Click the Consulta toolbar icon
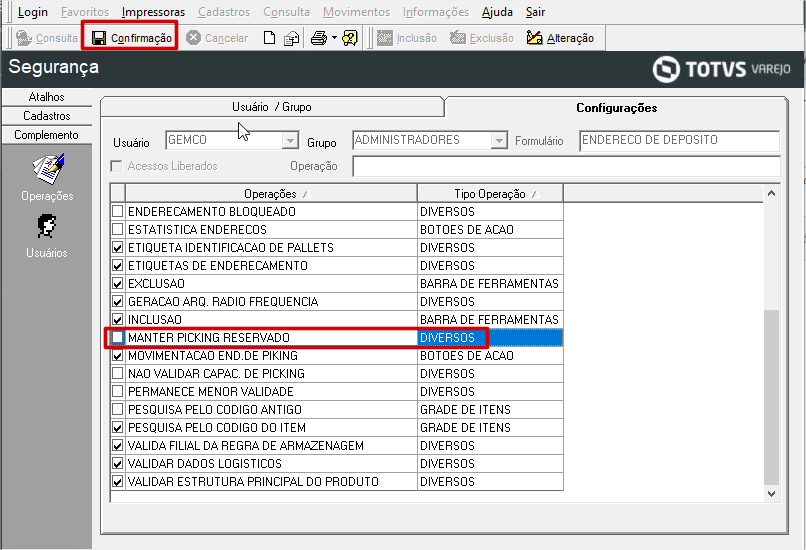 [24, 38]
